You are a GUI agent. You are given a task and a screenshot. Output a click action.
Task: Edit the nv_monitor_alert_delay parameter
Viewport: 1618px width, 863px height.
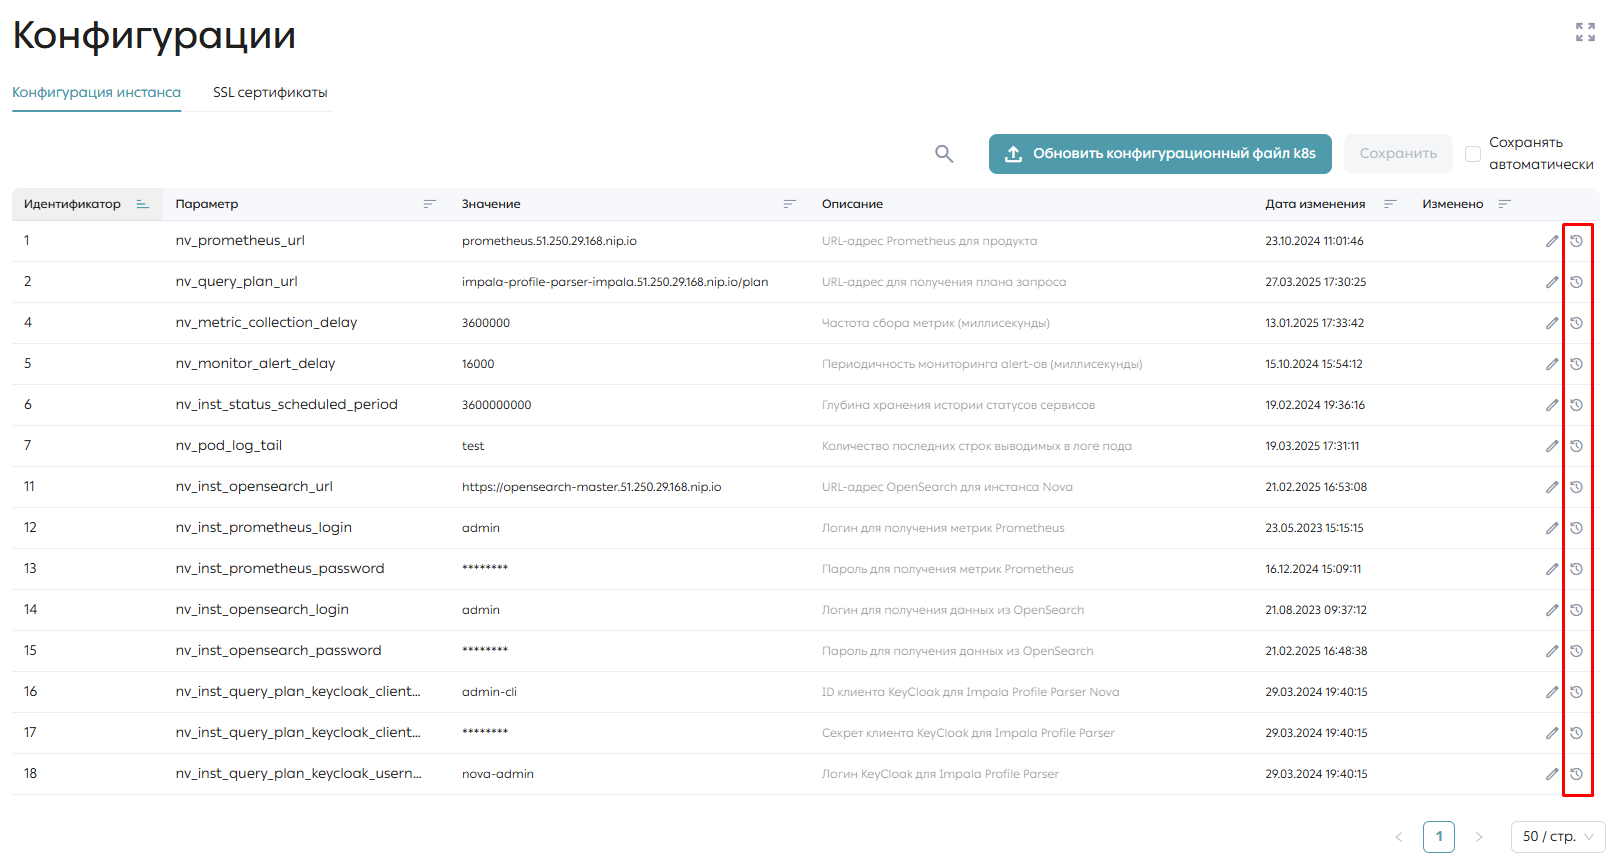point(1552,364)
